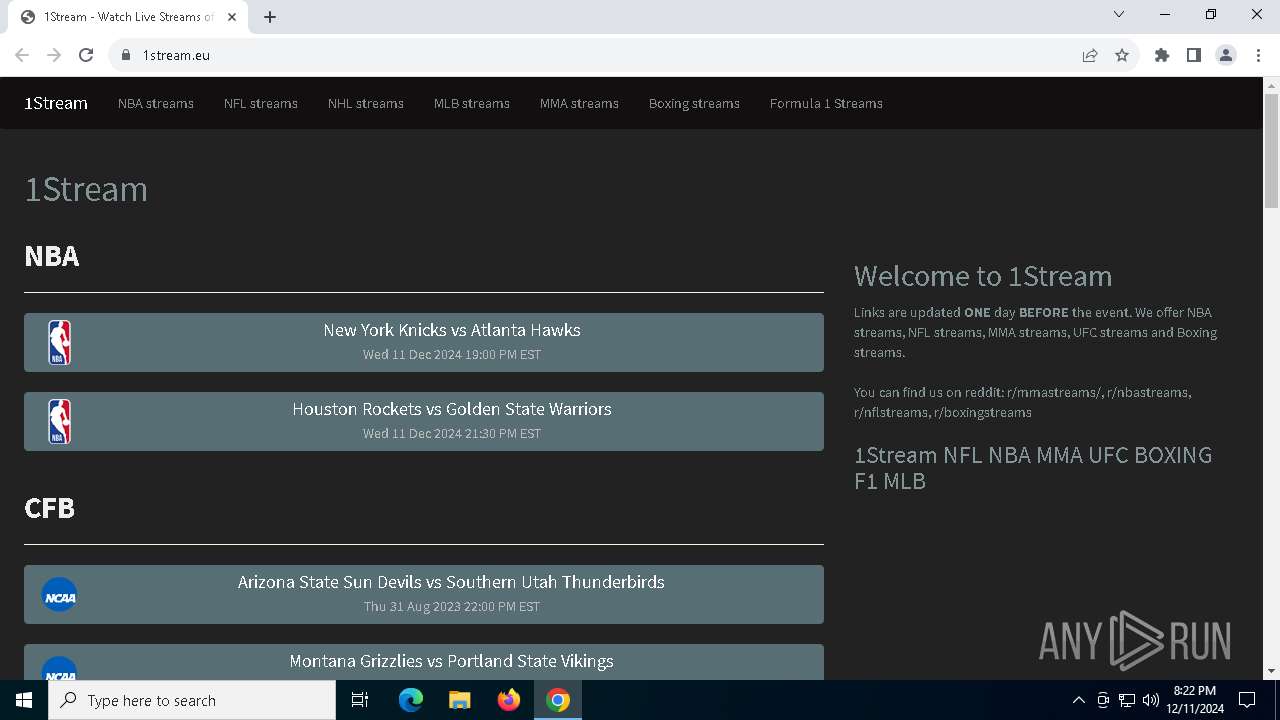1280x720 pixels.
Task: Go to NFL streams menu item
Action: (x=261, y=103)
